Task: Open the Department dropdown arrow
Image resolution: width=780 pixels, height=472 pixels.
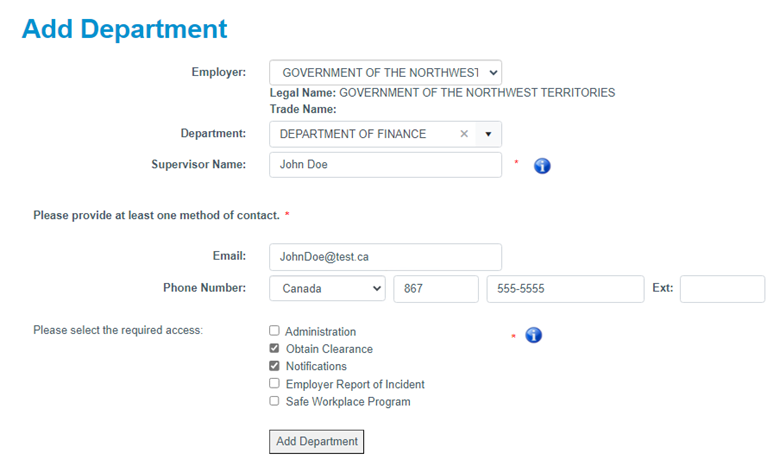Action: (489, 134)
